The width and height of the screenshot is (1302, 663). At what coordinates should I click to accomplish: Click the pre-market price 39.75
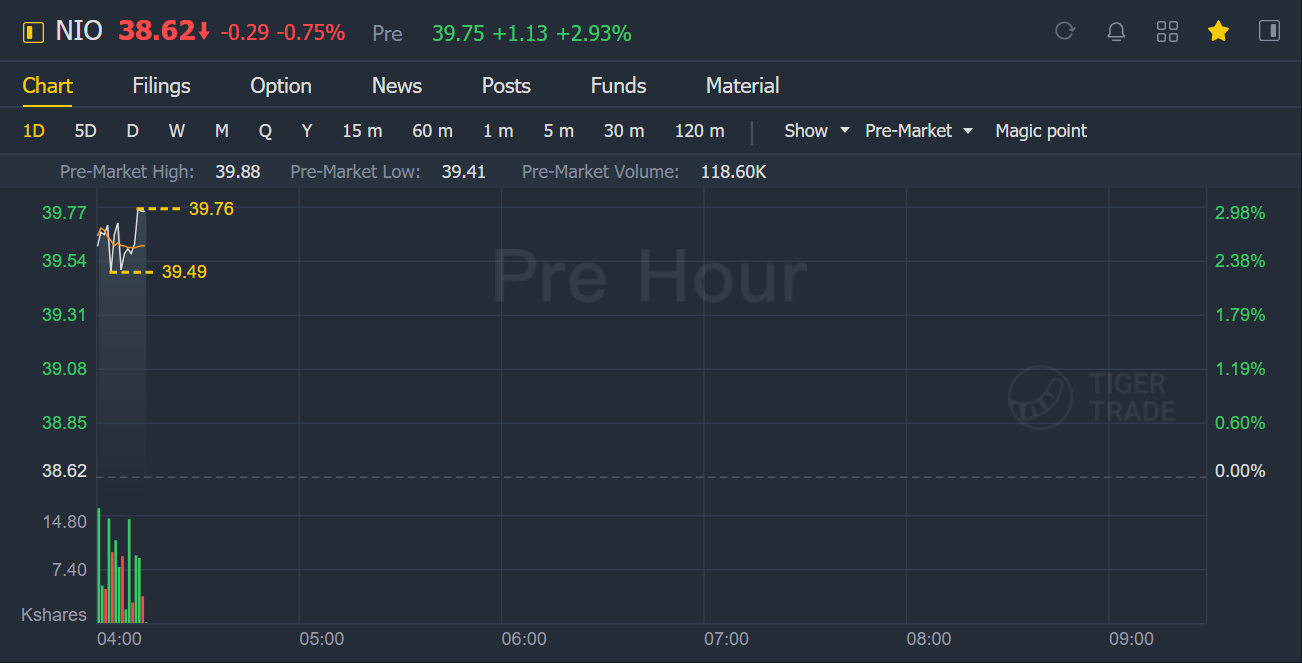[458, 34]
